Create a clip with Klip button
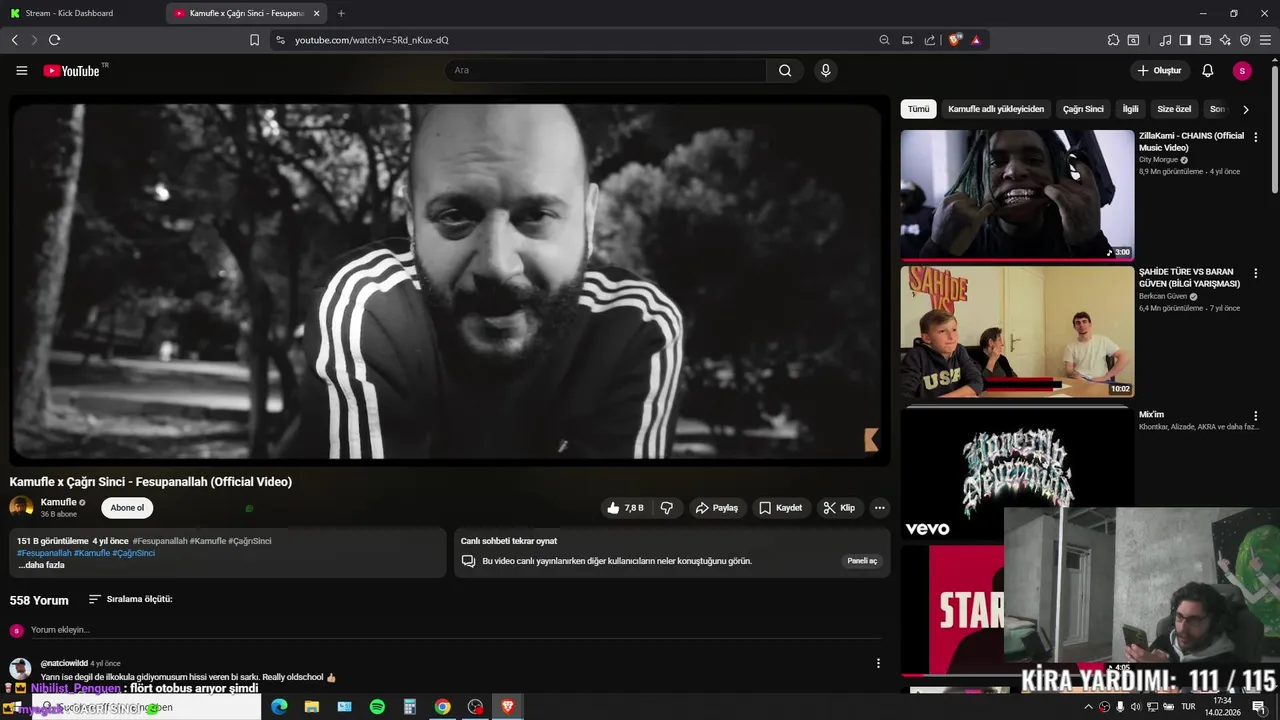Image resolution: width=1280 pixels, height=720 pixels. coord(839,508)
